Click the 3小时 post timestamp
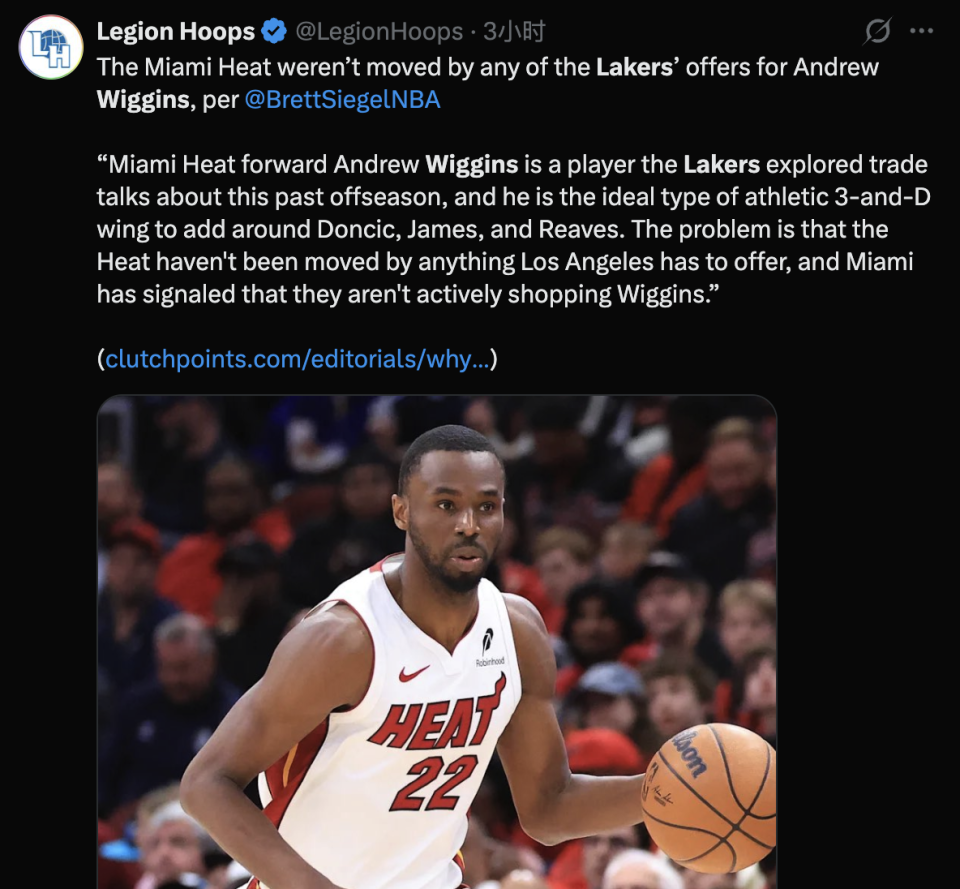This screenshot has height=889, width=960. (x=514, y=31)
